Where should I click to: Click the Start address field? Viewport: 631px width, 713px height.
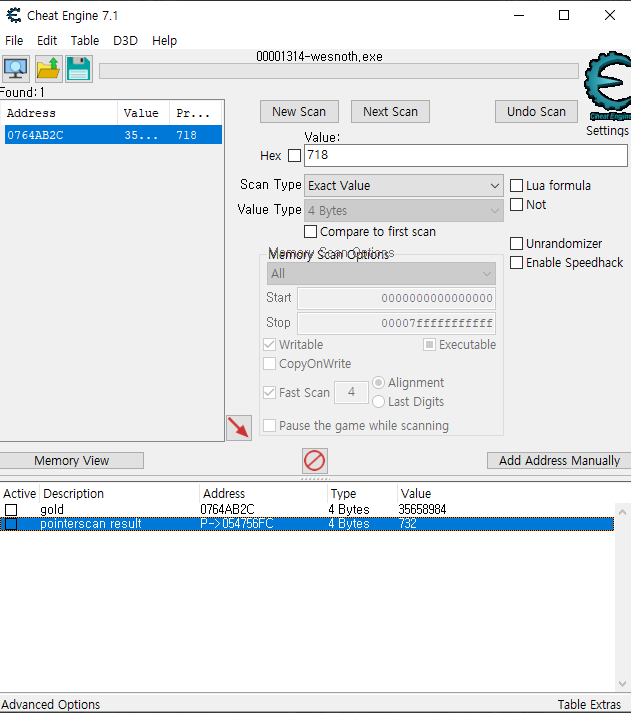pyautogui.click(x=396, y=298)
